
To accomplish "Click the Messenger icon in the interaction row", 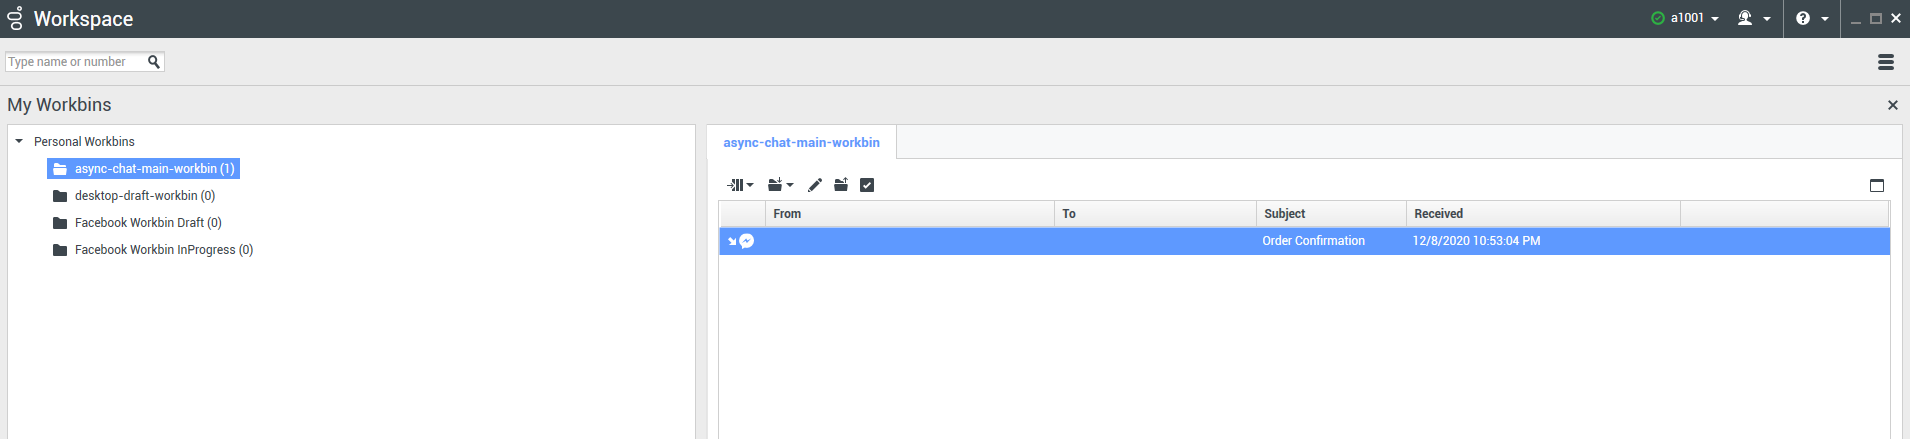I will 747,241.
